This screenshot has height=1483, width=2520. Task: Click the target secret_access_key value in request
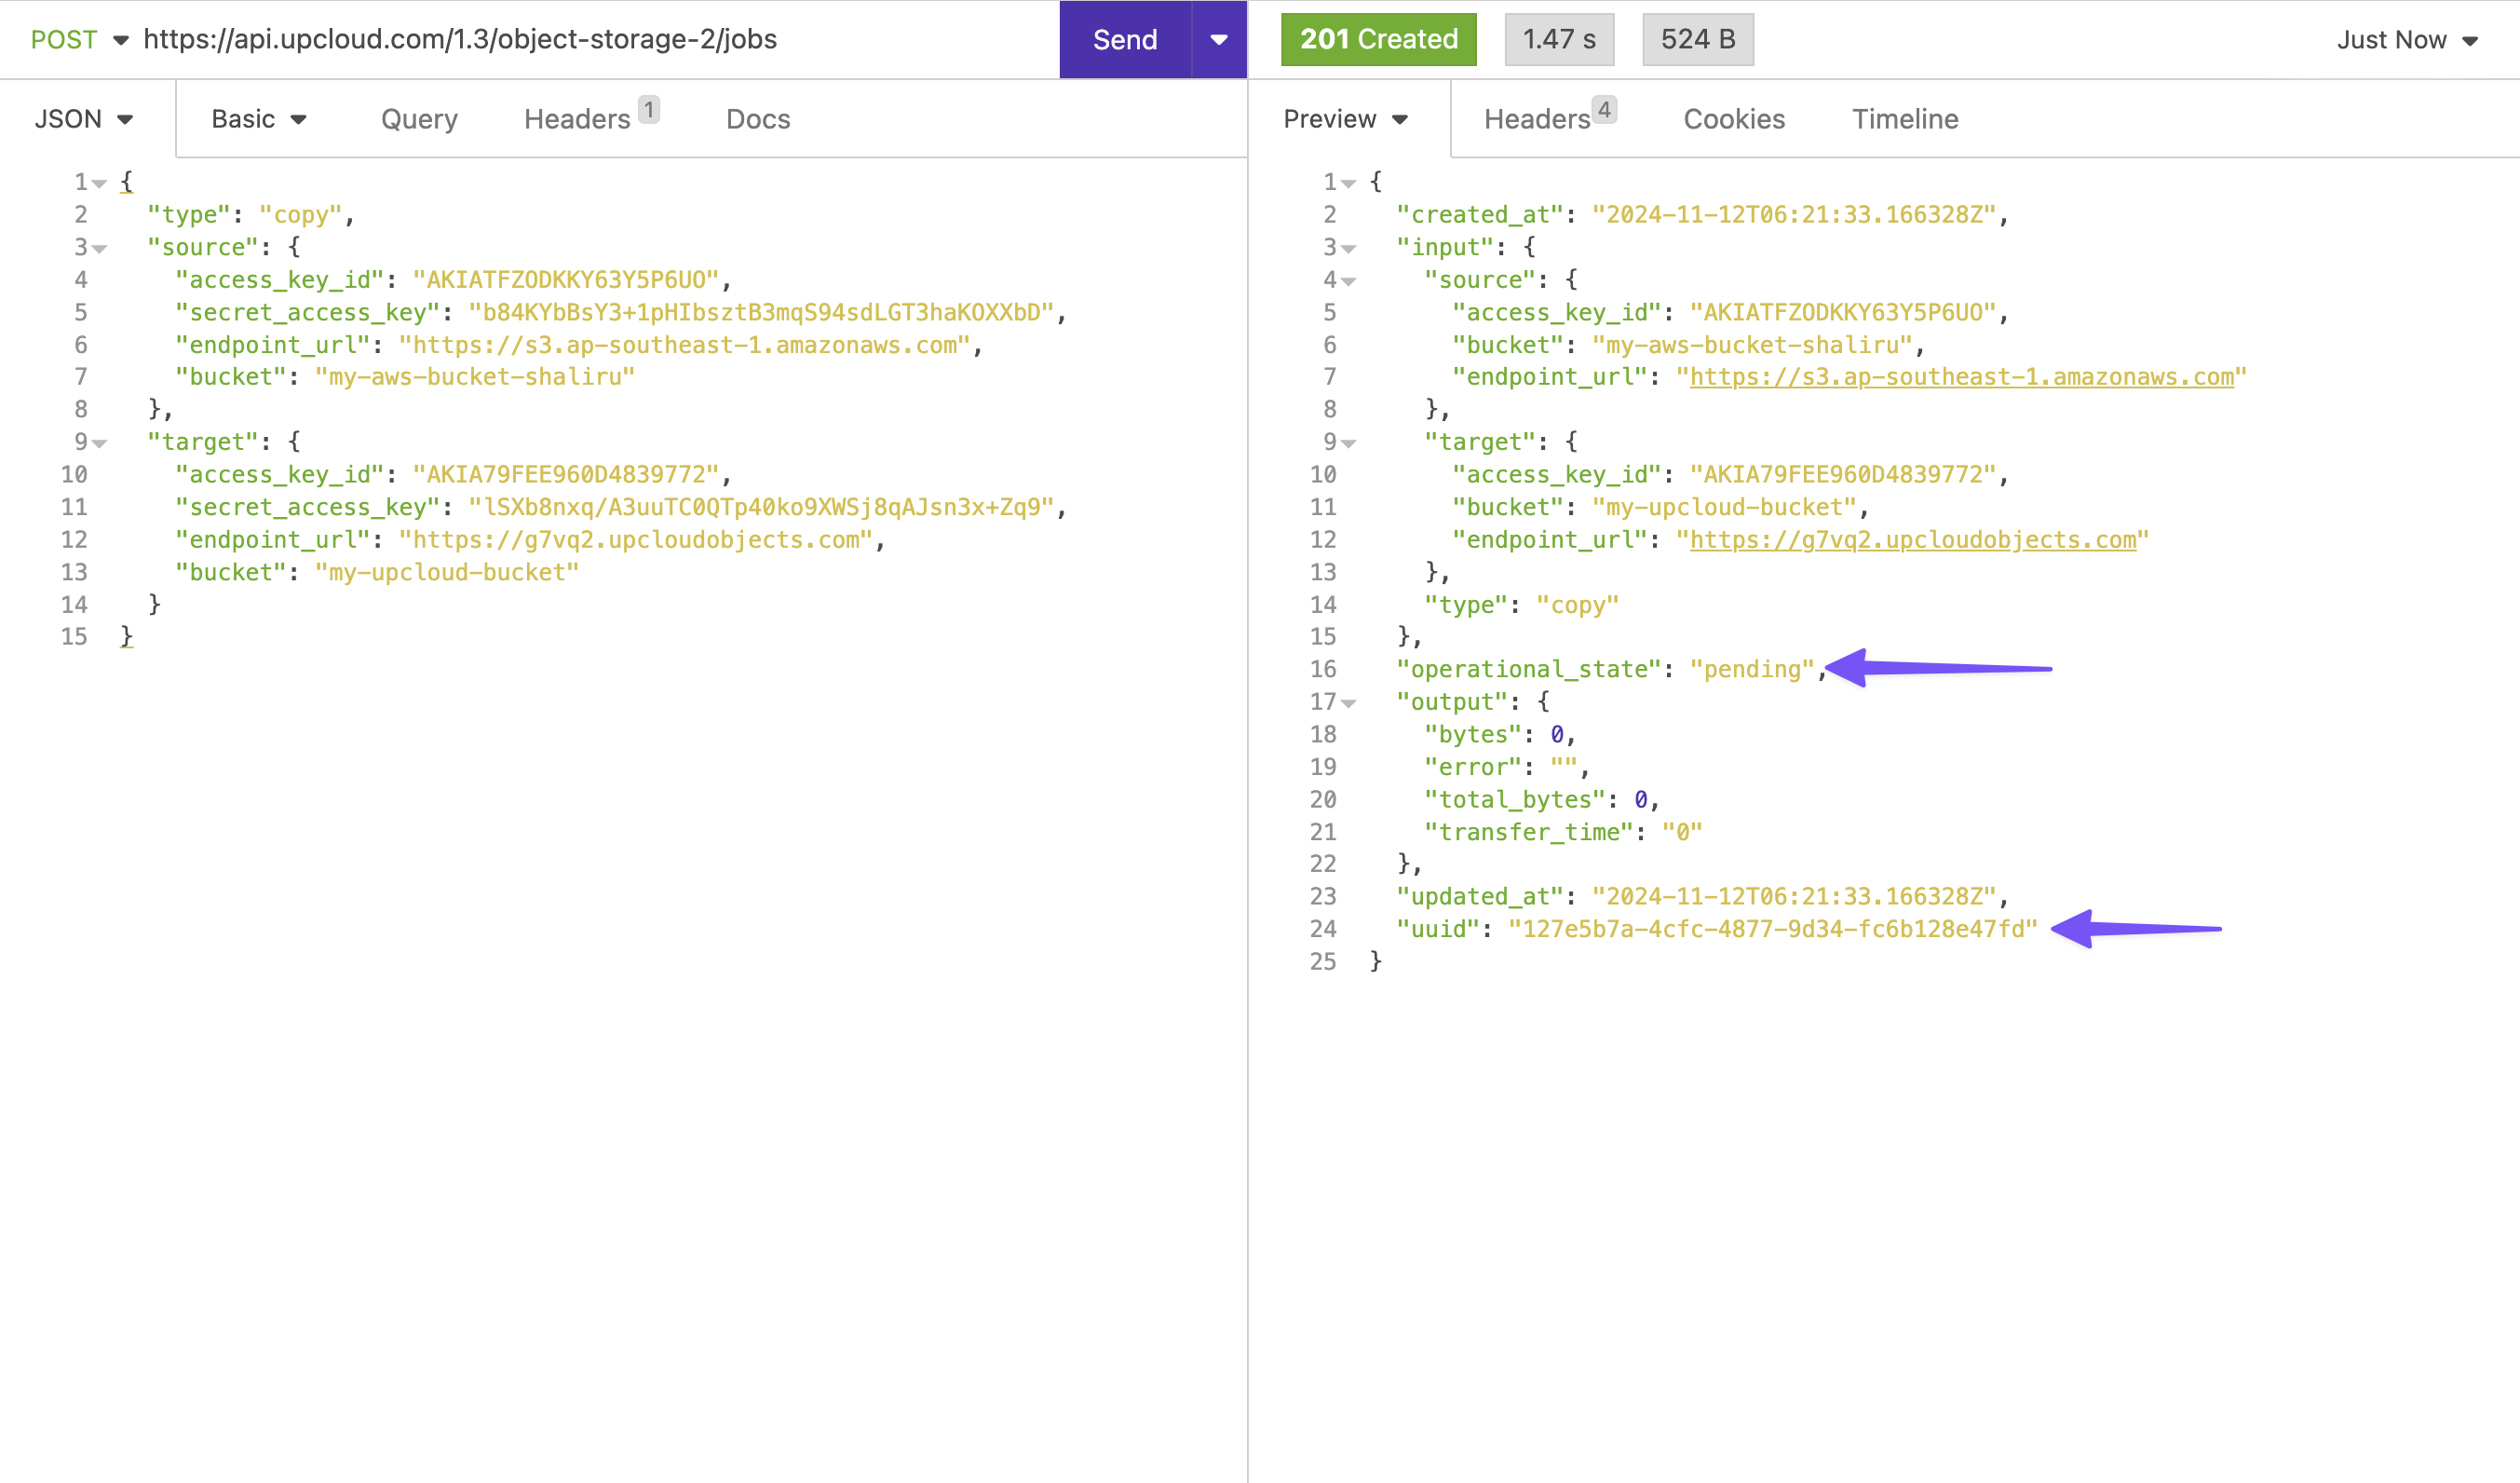761,507
